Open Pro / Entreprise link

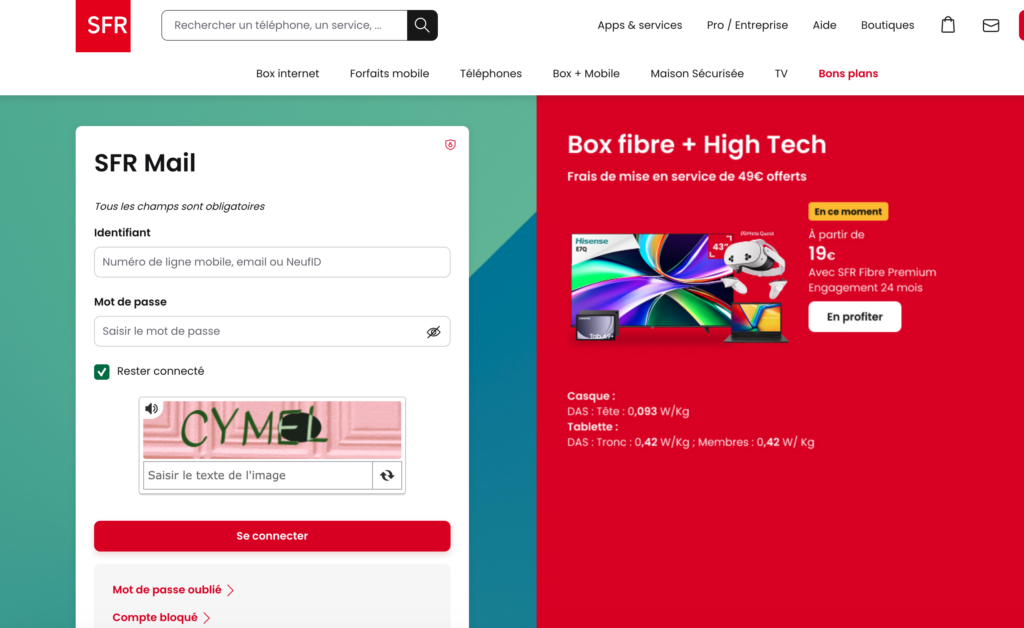pyautogui.click(x=747, y=25)
